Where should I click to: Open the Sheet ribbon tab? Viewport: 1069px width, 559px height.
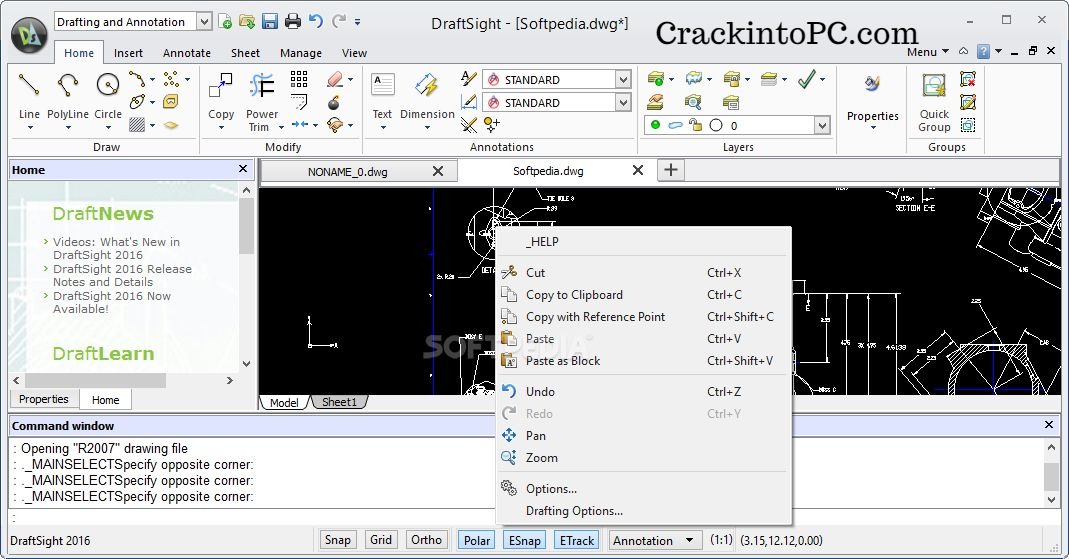click(x=245, y=52)
